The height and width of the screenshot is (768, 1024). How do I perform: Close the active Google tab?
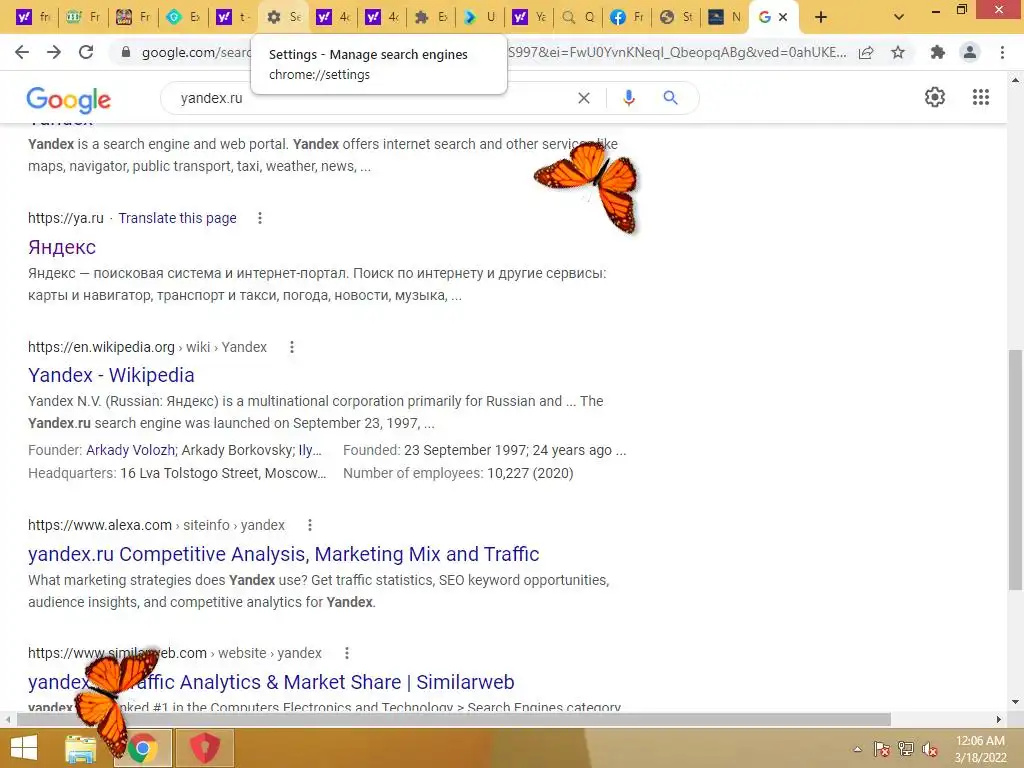(x=783, y=17)
